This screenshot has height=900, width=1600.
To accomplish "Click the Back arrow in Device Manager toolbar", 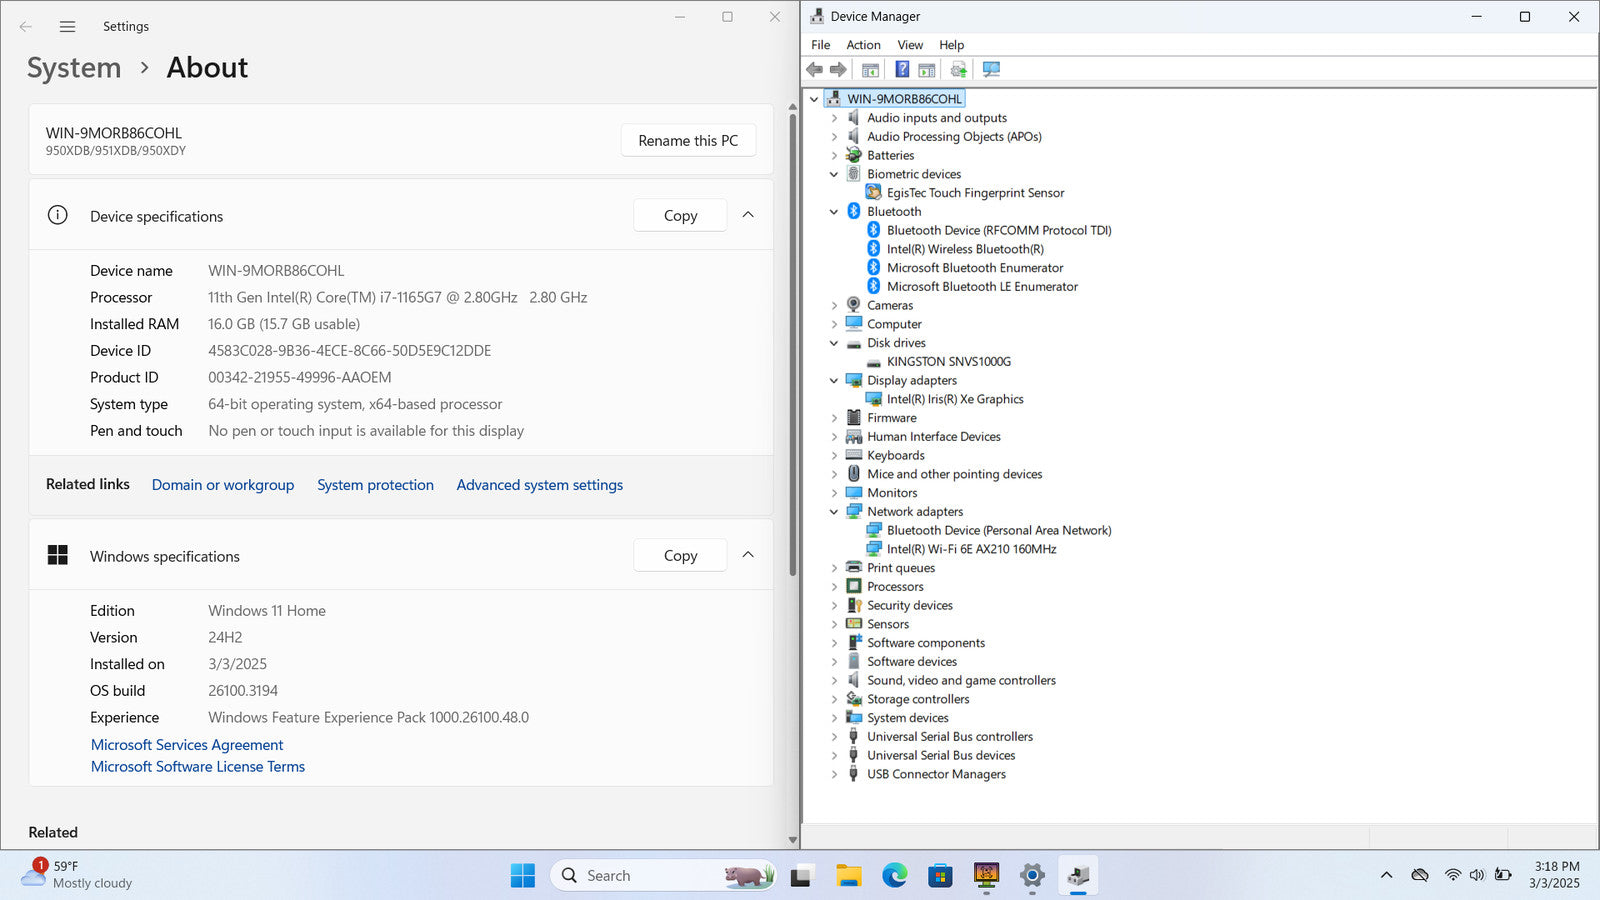I will click(814, 69).
